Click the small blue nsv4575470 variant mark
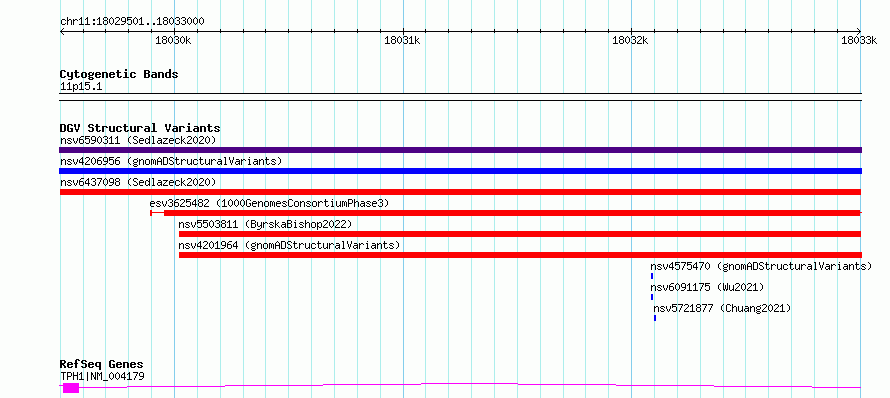 coord(652,276)
